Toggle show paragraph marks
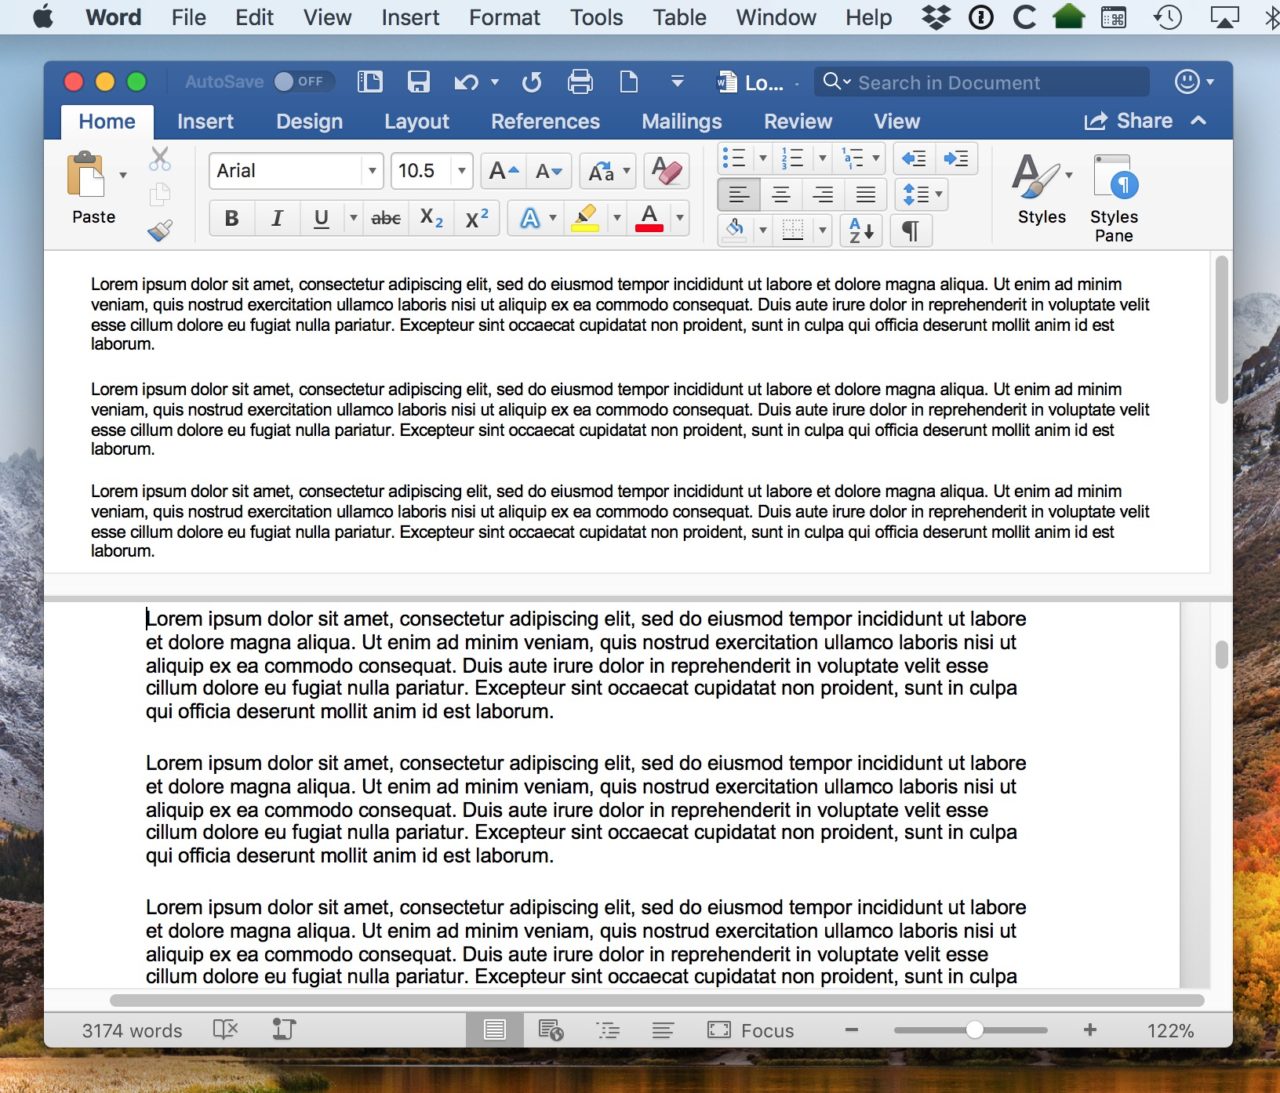The height and width of the screenshot is (1093, 1280). pos(910,231)
